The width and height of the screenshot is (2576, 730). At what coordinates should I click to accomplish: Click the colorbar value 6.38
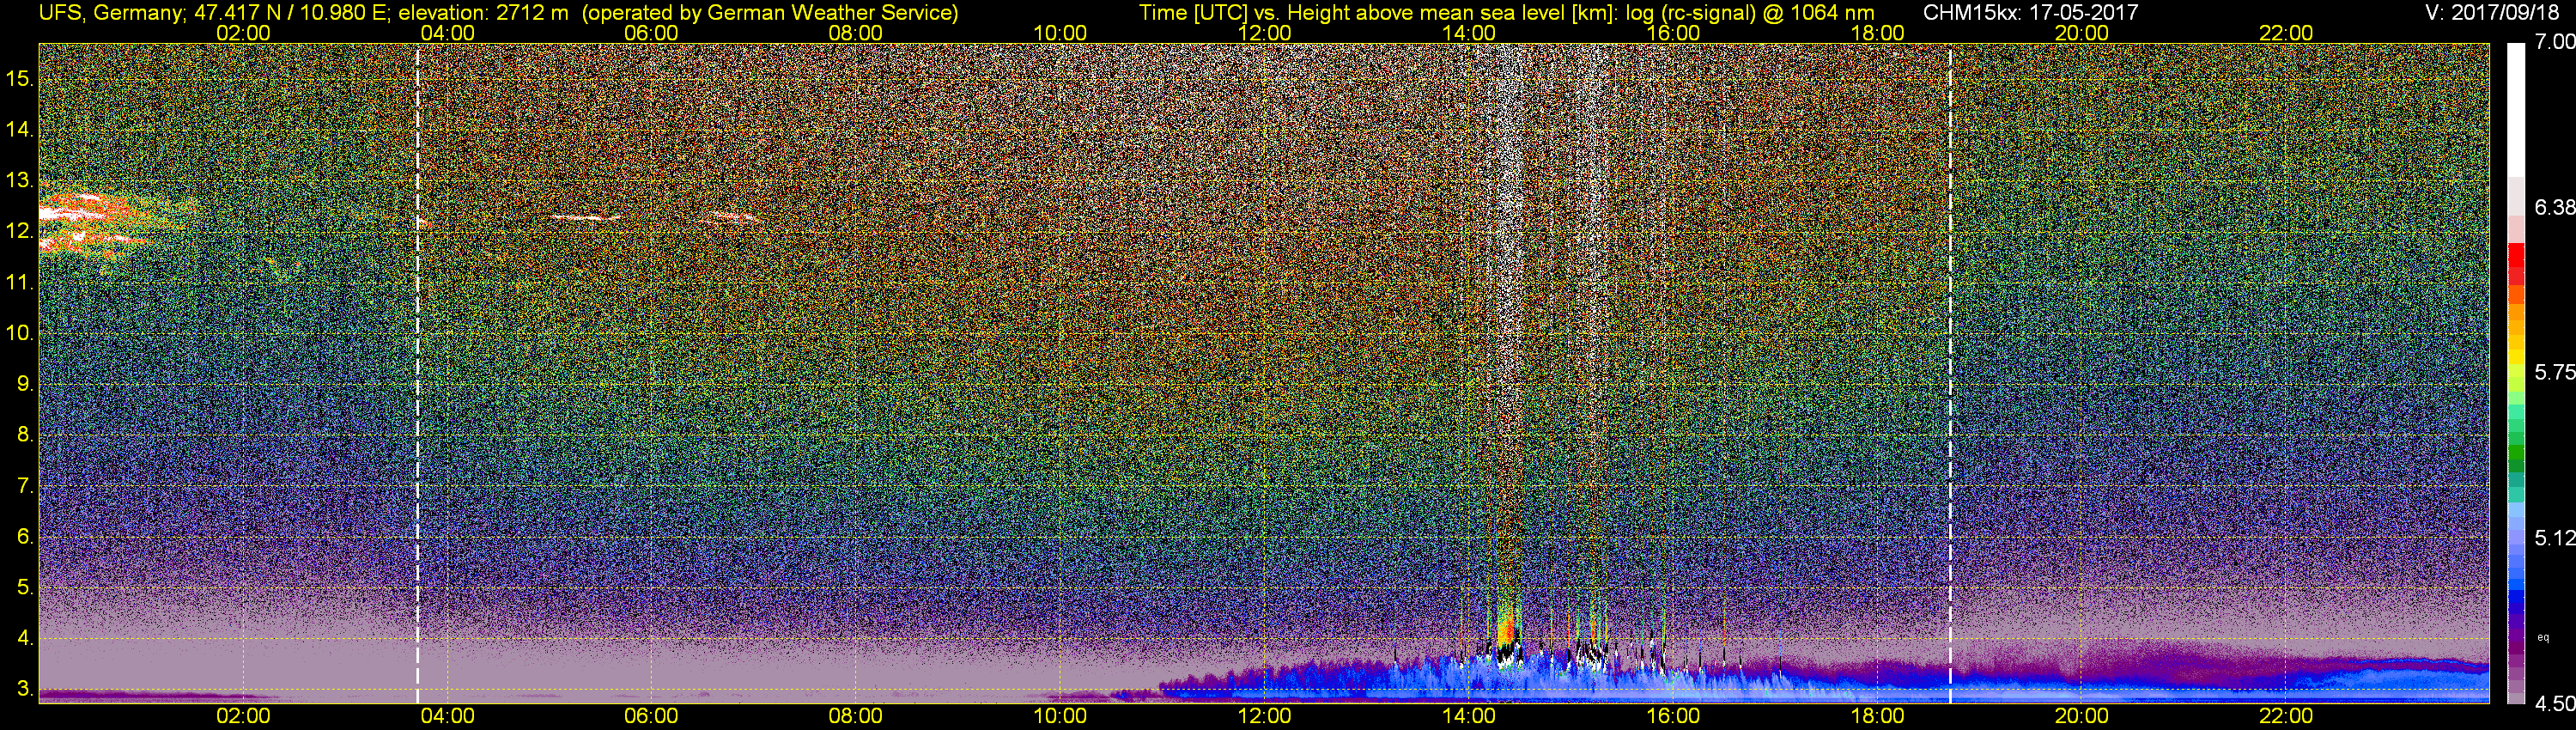pyautogui.click(x=2555, y=207)
